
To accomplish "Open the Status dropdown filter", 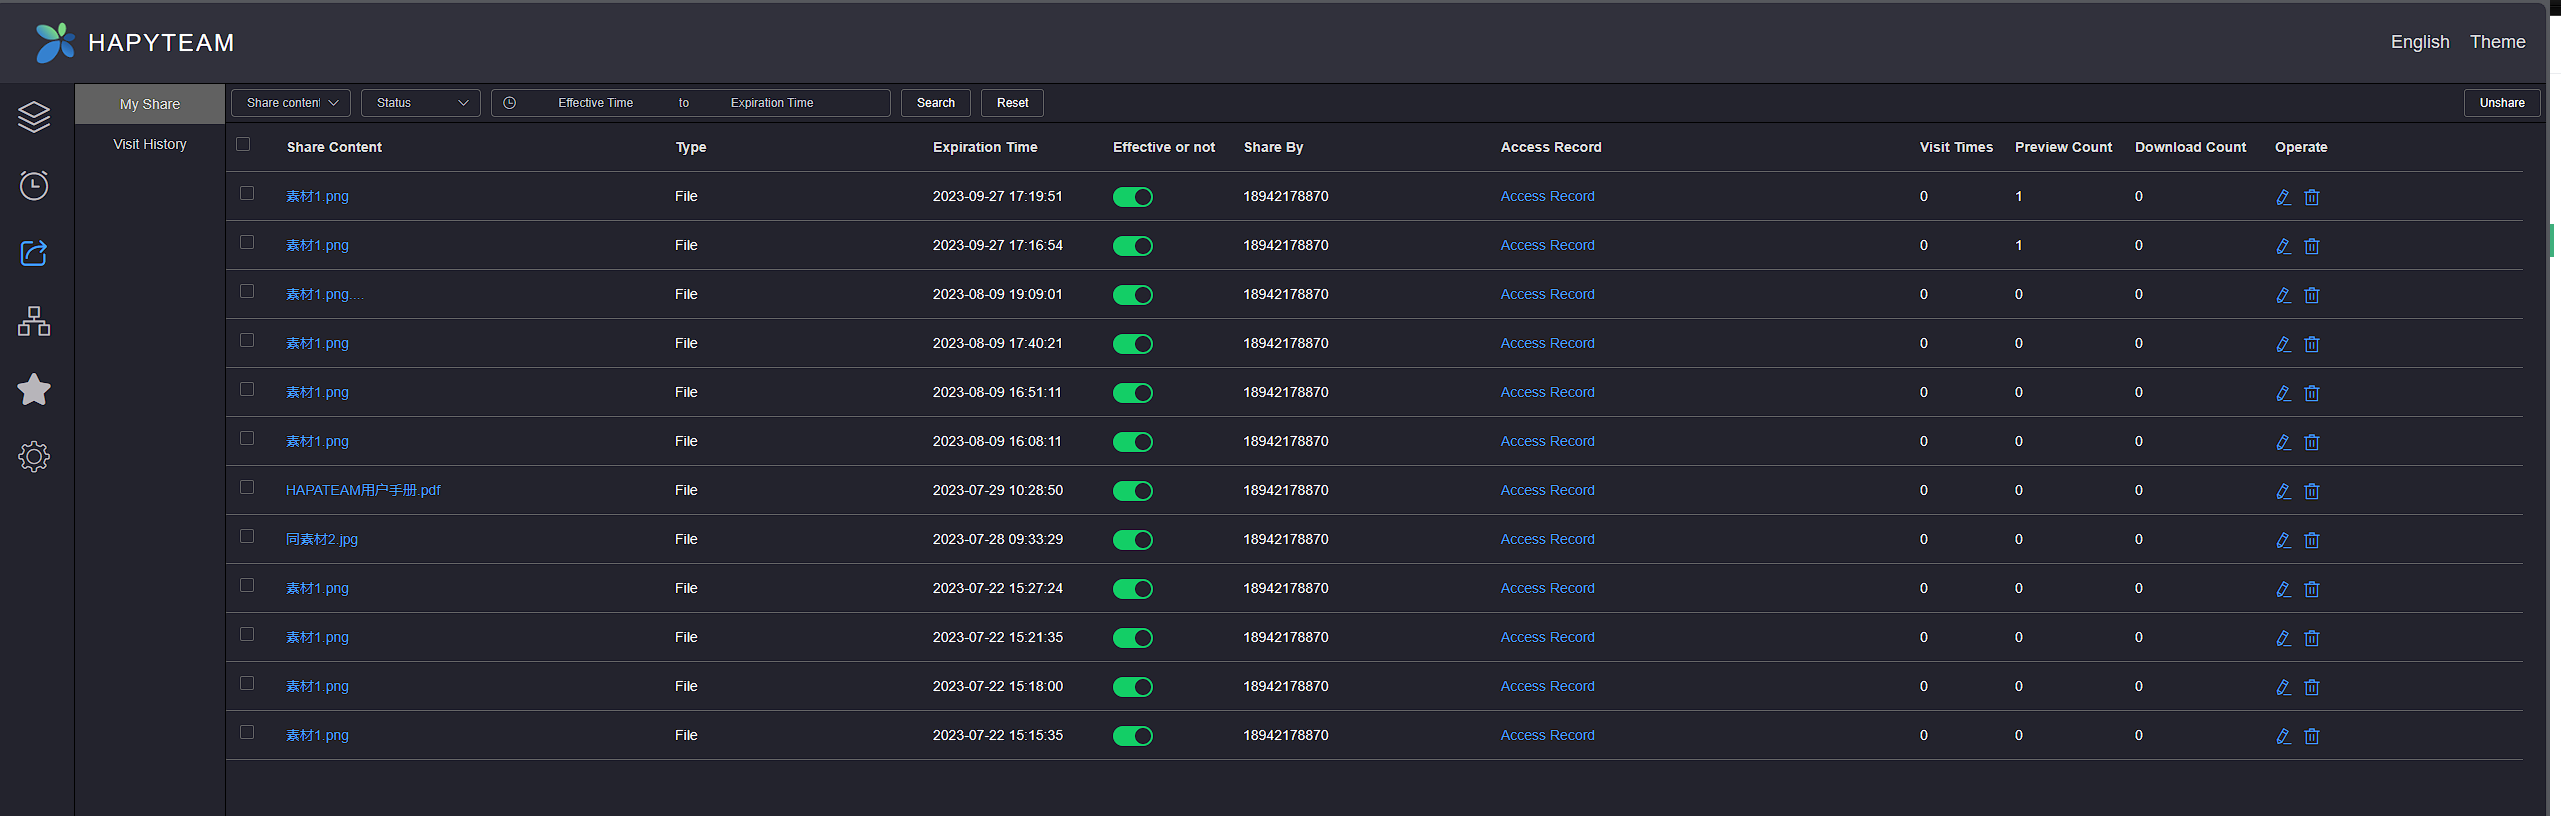I will pyautogui.click(x=421, y=103).
